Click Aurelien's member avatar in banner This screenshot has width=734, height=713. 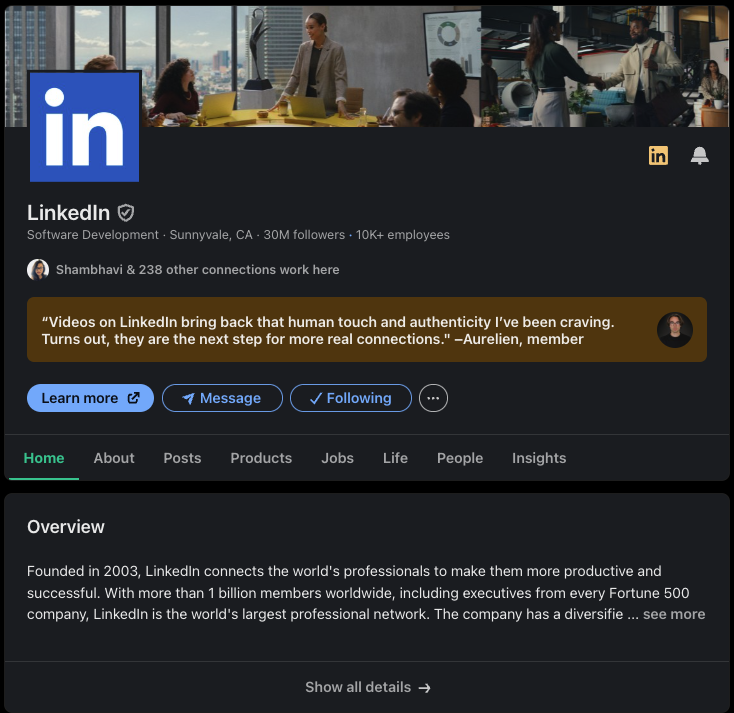coord(675,330)
